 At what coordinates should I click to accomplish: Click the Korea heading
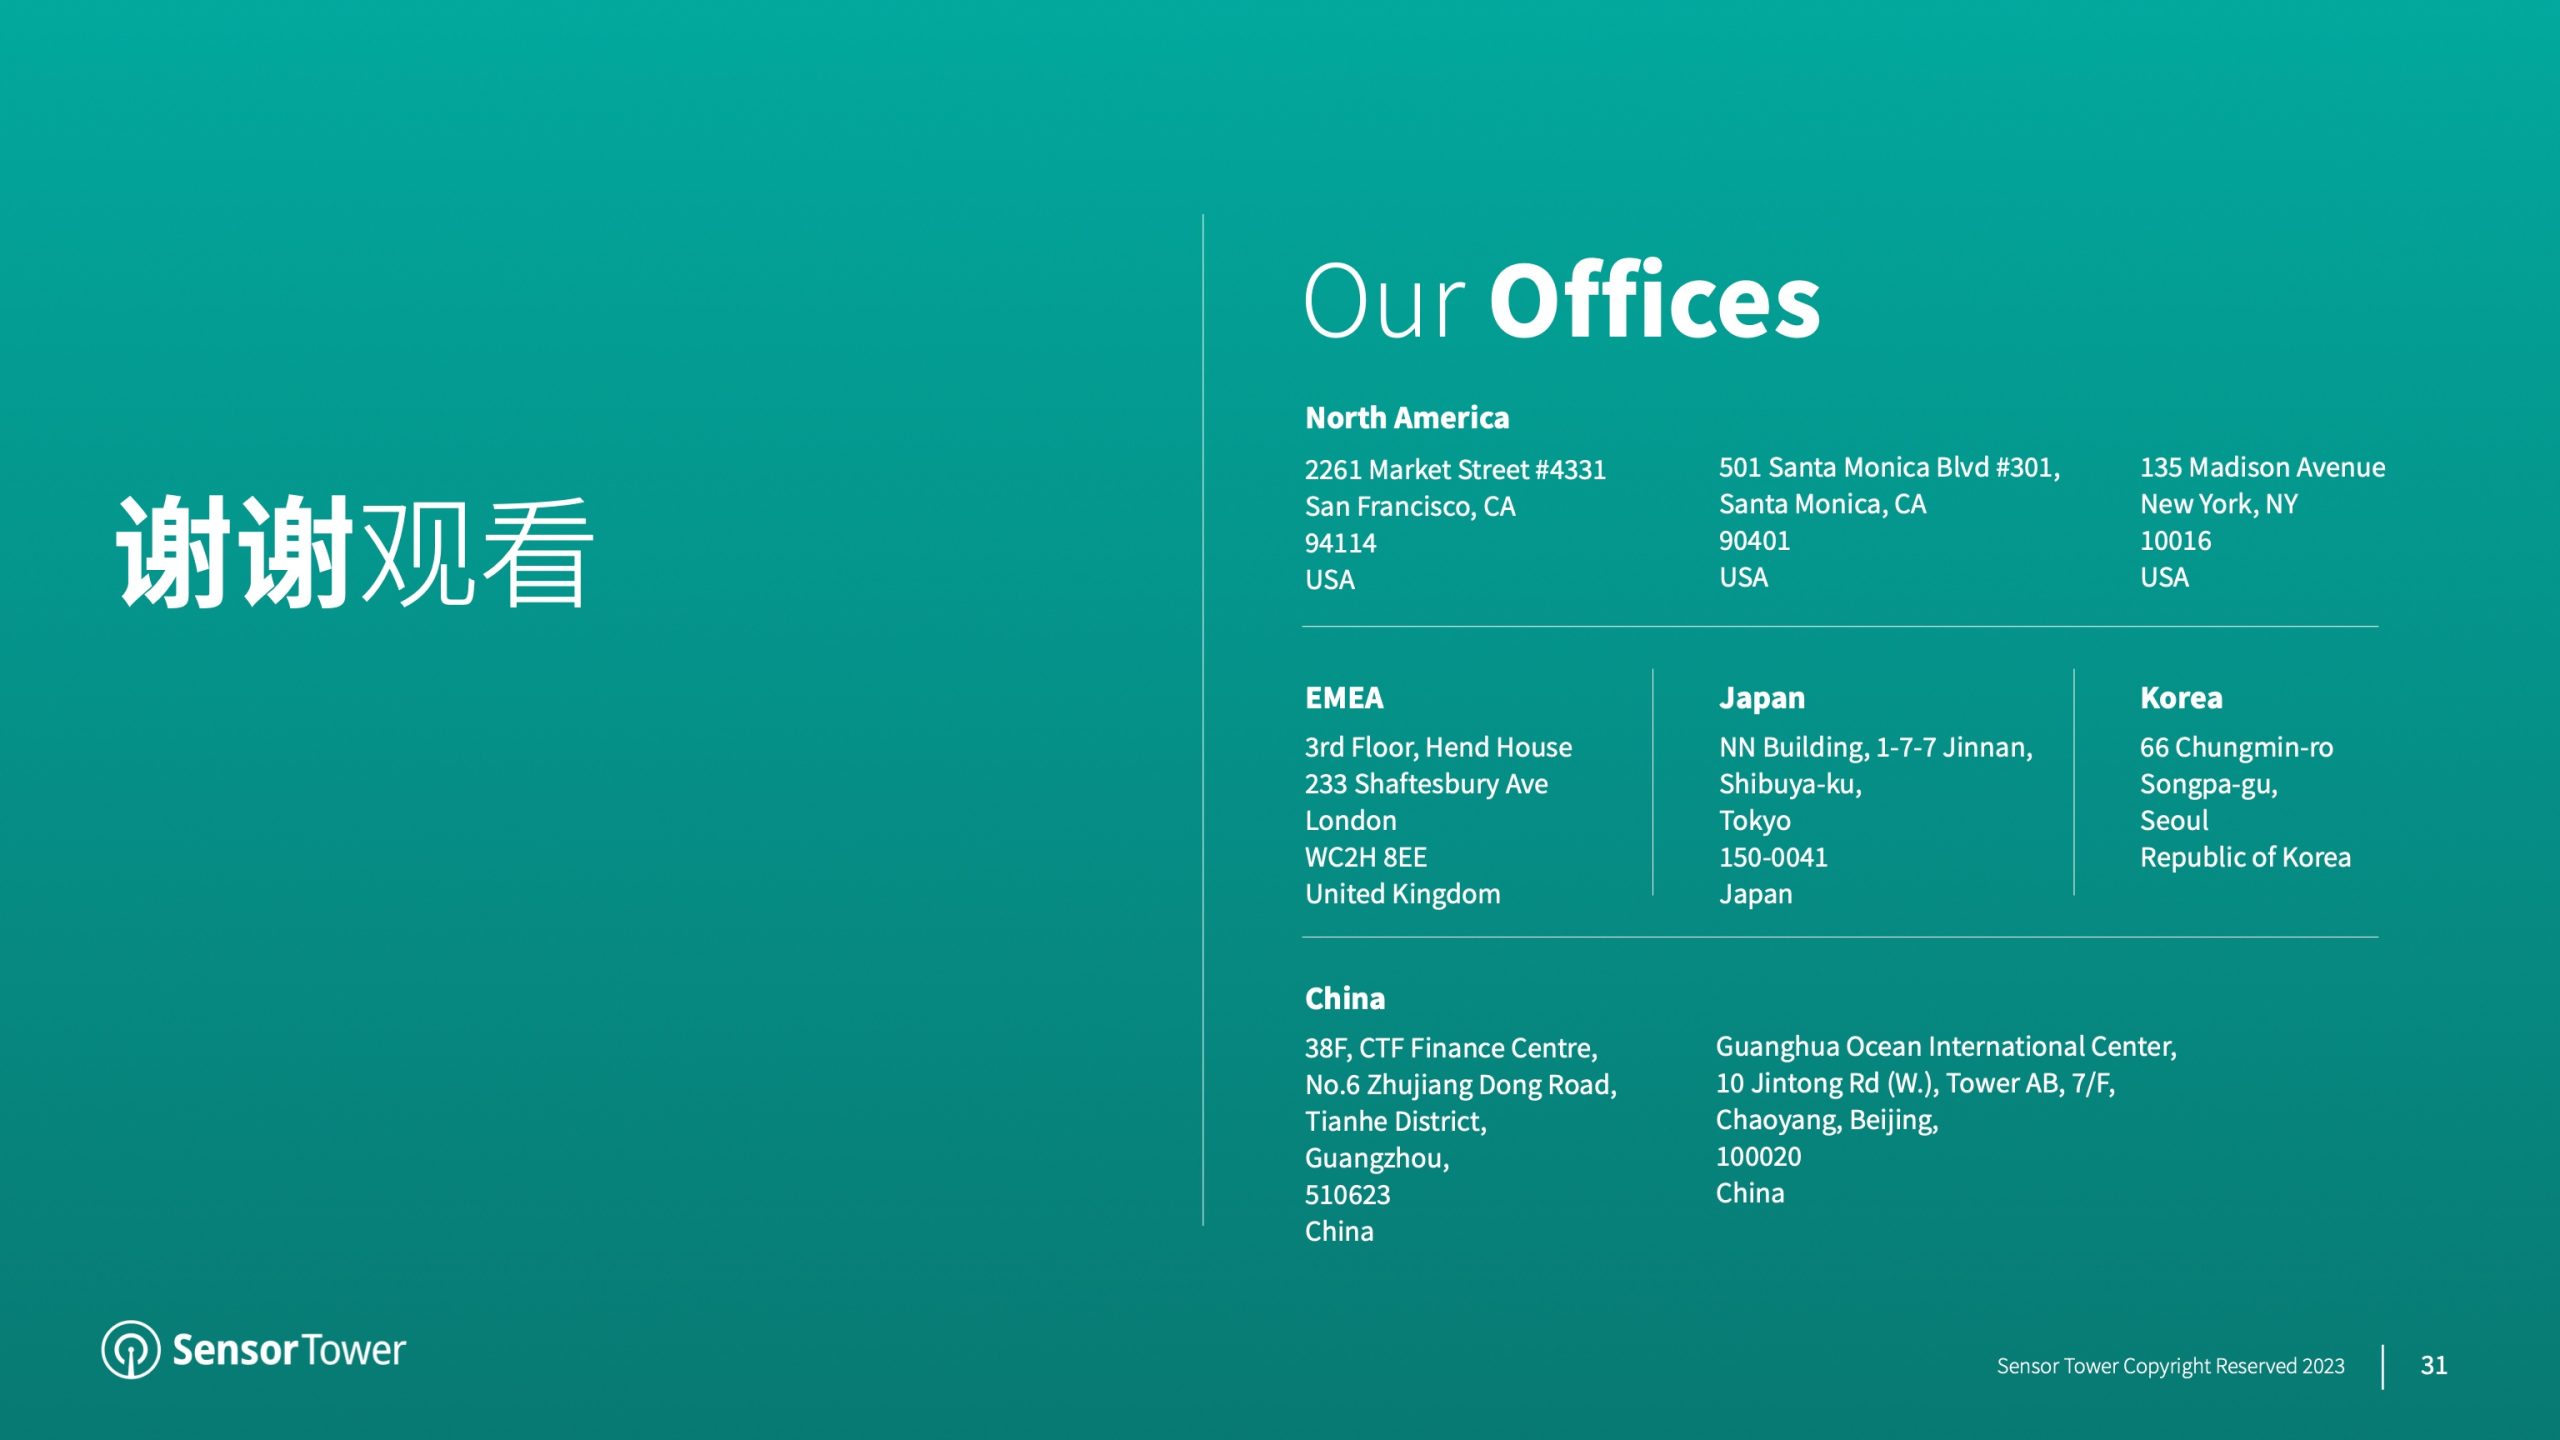(x=2181, y=697)
